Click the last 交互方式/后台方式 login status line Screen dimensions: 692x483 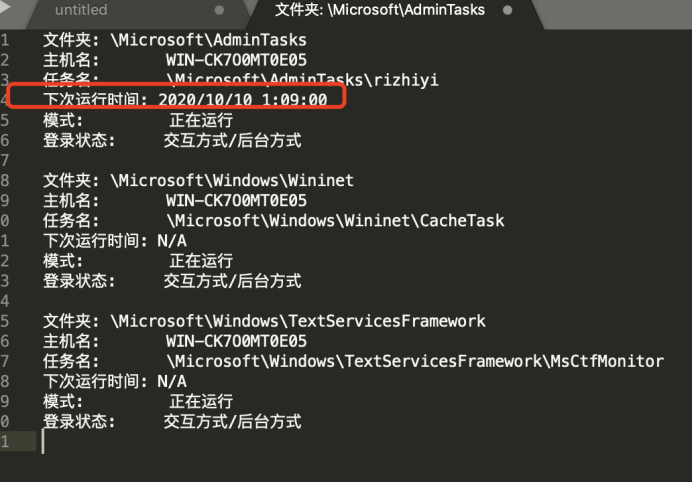233,421
